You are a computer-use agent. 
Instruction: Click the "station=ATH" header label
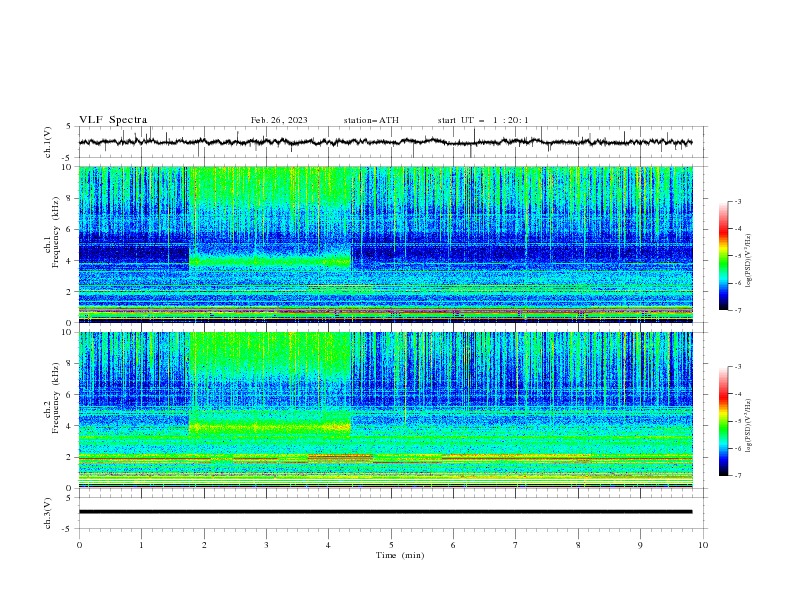pyautogui.click(x=371, y=120)
